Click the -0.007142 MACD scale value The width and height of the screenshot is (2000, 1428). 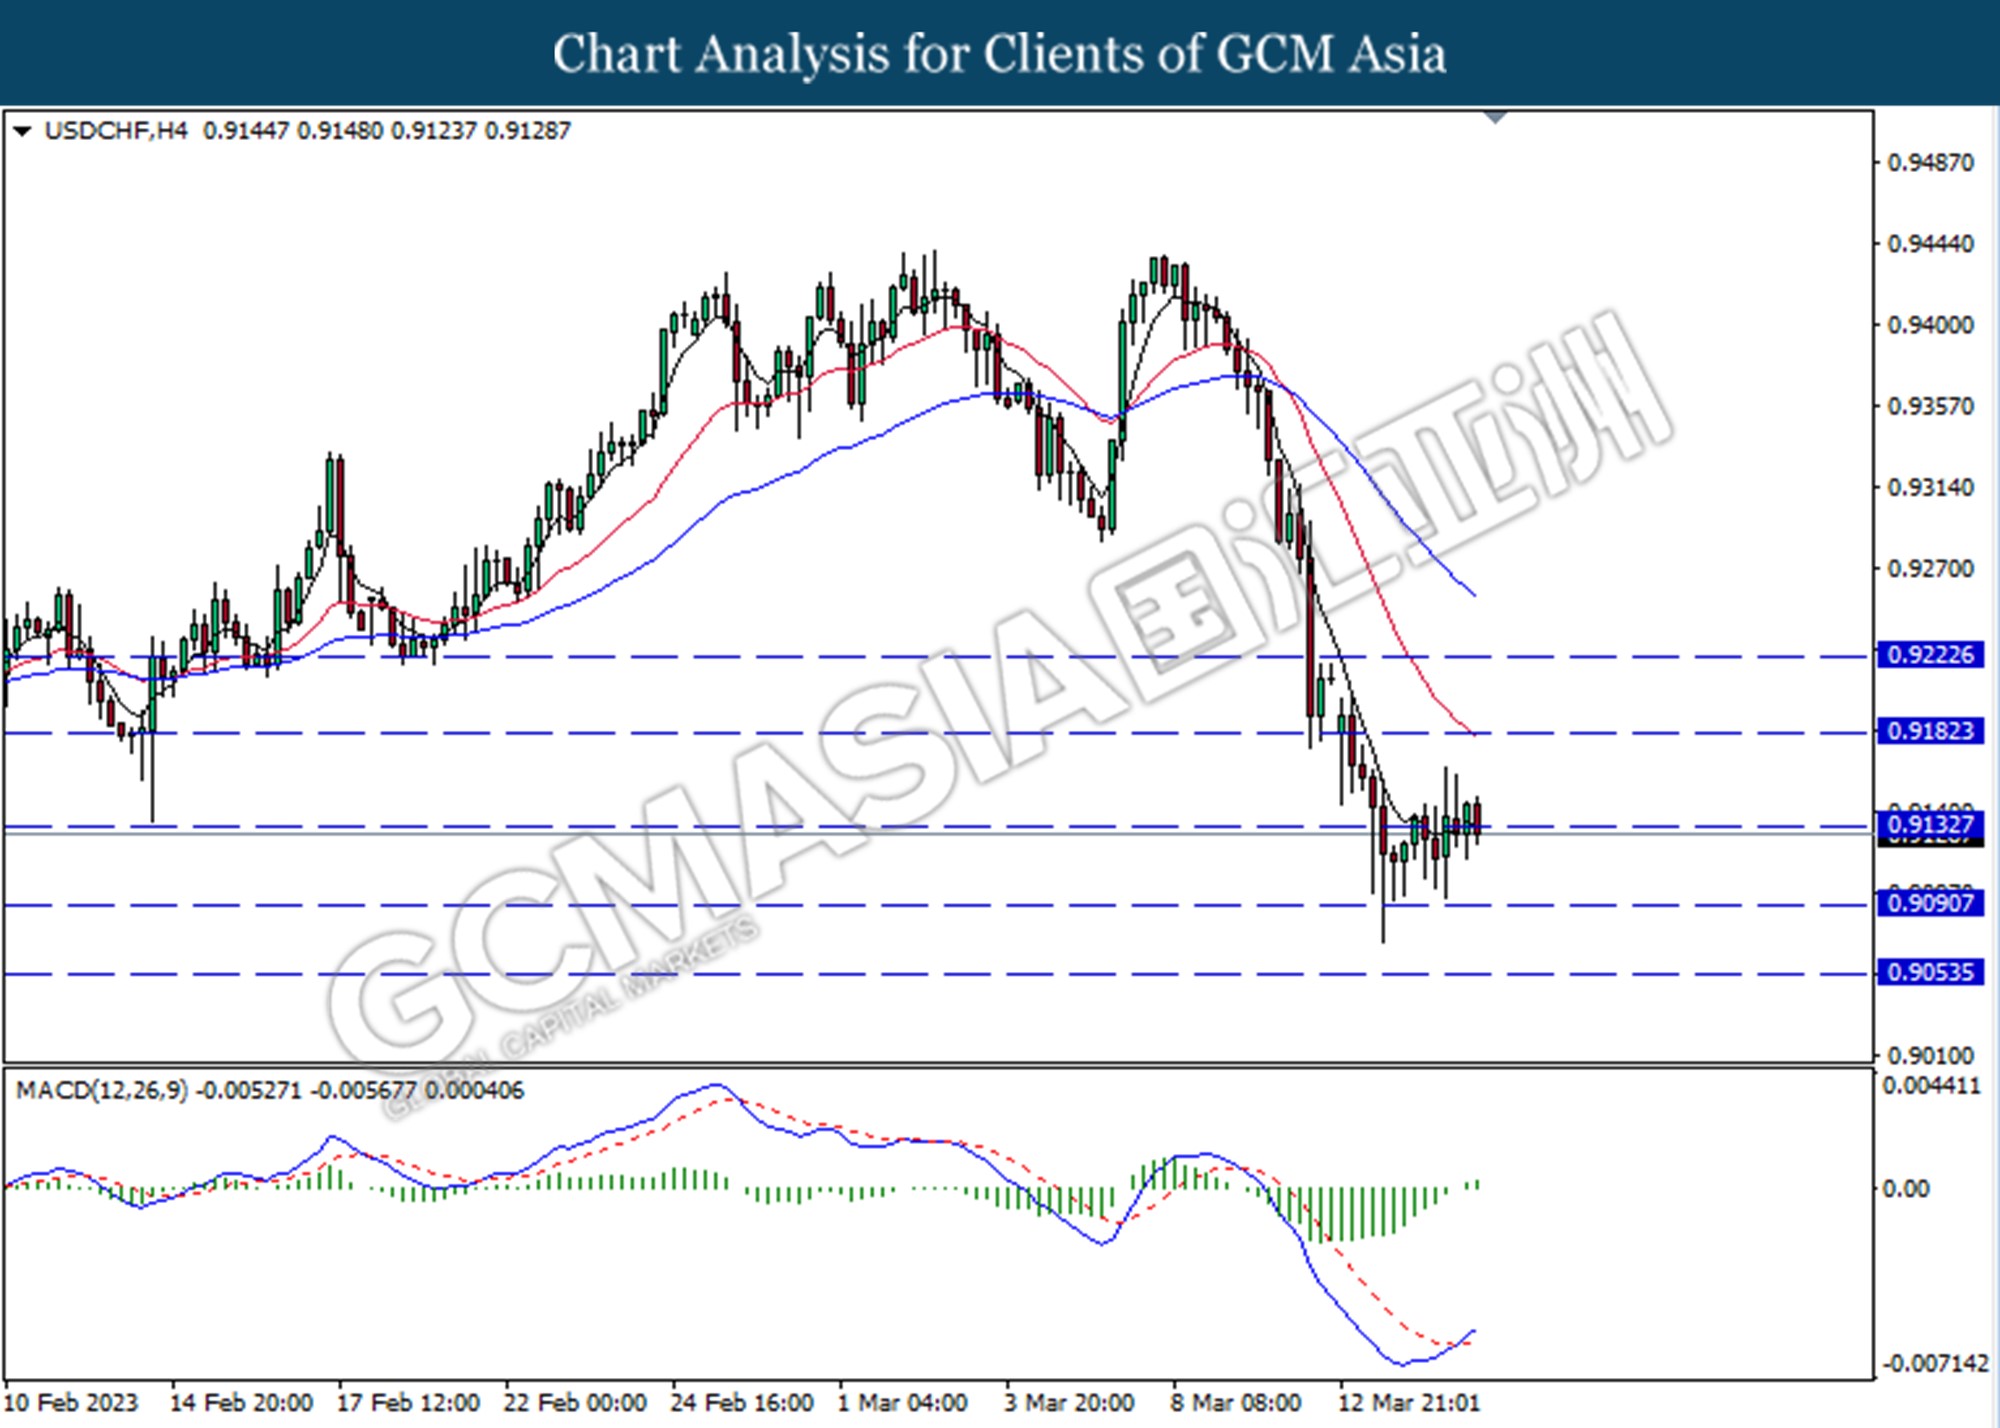tap(1935, 1364)
